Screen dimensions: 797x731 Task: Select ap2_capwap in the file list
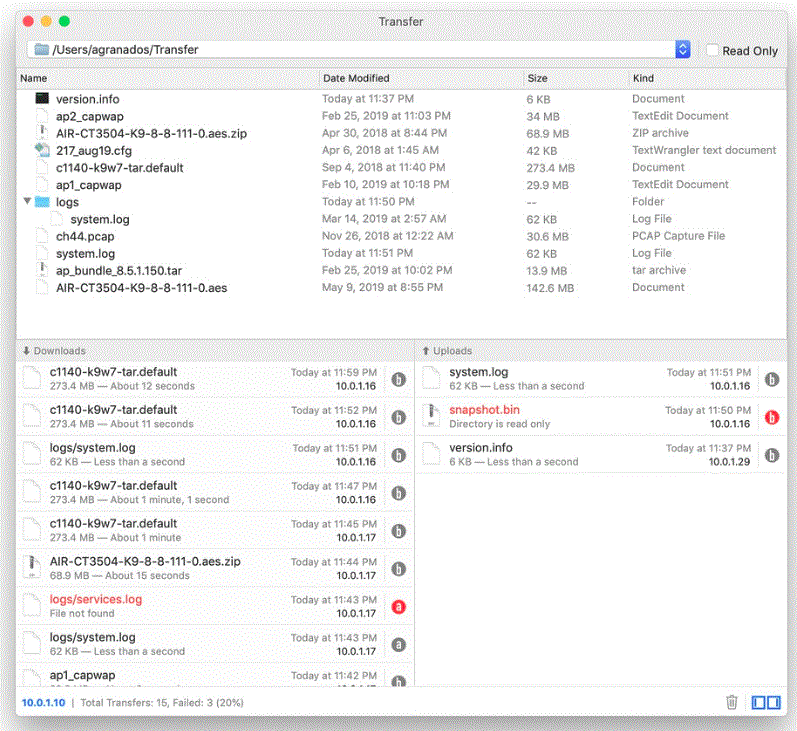[89, 116]
